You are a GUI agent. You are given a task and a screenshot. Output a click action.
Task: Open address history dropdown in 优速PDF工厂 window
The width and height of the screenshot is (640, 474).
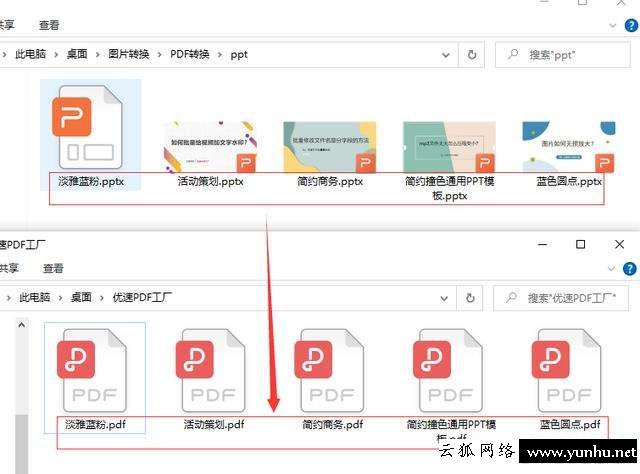[444, 298]
